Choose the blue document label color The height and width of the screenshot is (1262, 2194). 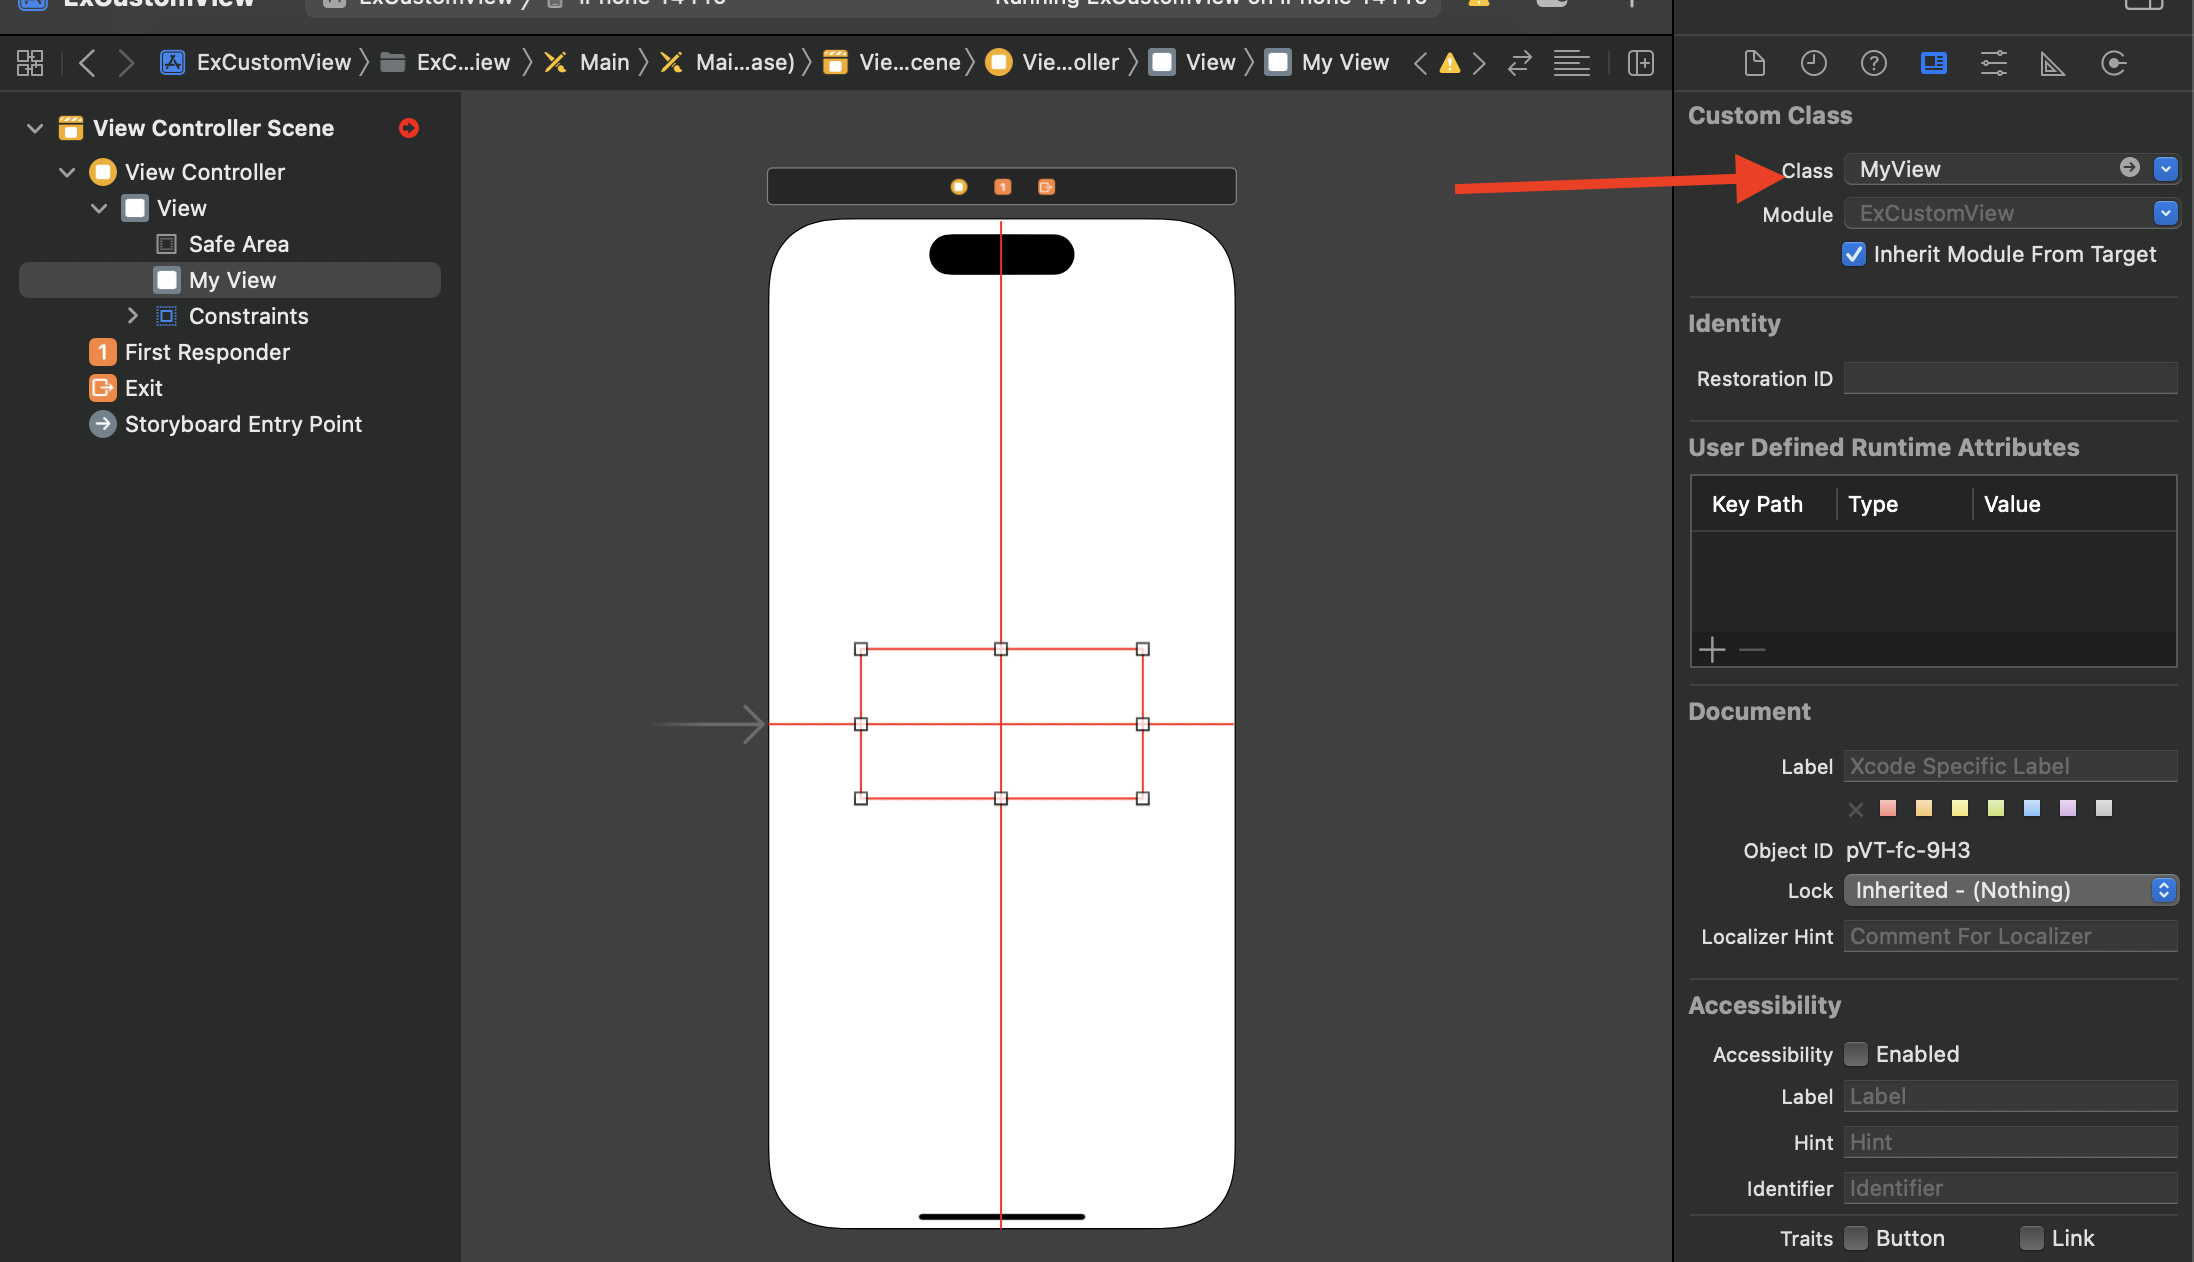point(2031,808)
